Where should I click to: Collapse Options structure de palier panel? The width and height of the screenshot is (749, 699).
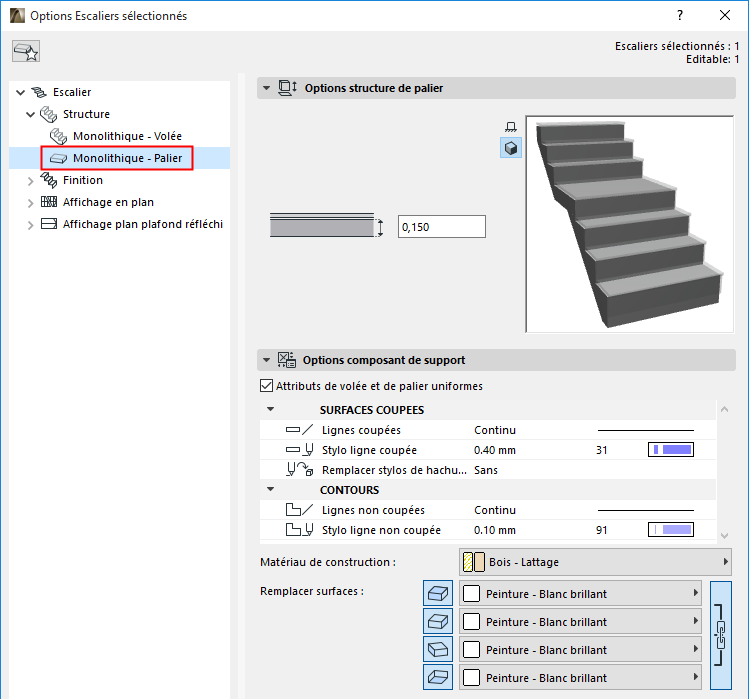[267, 88]
